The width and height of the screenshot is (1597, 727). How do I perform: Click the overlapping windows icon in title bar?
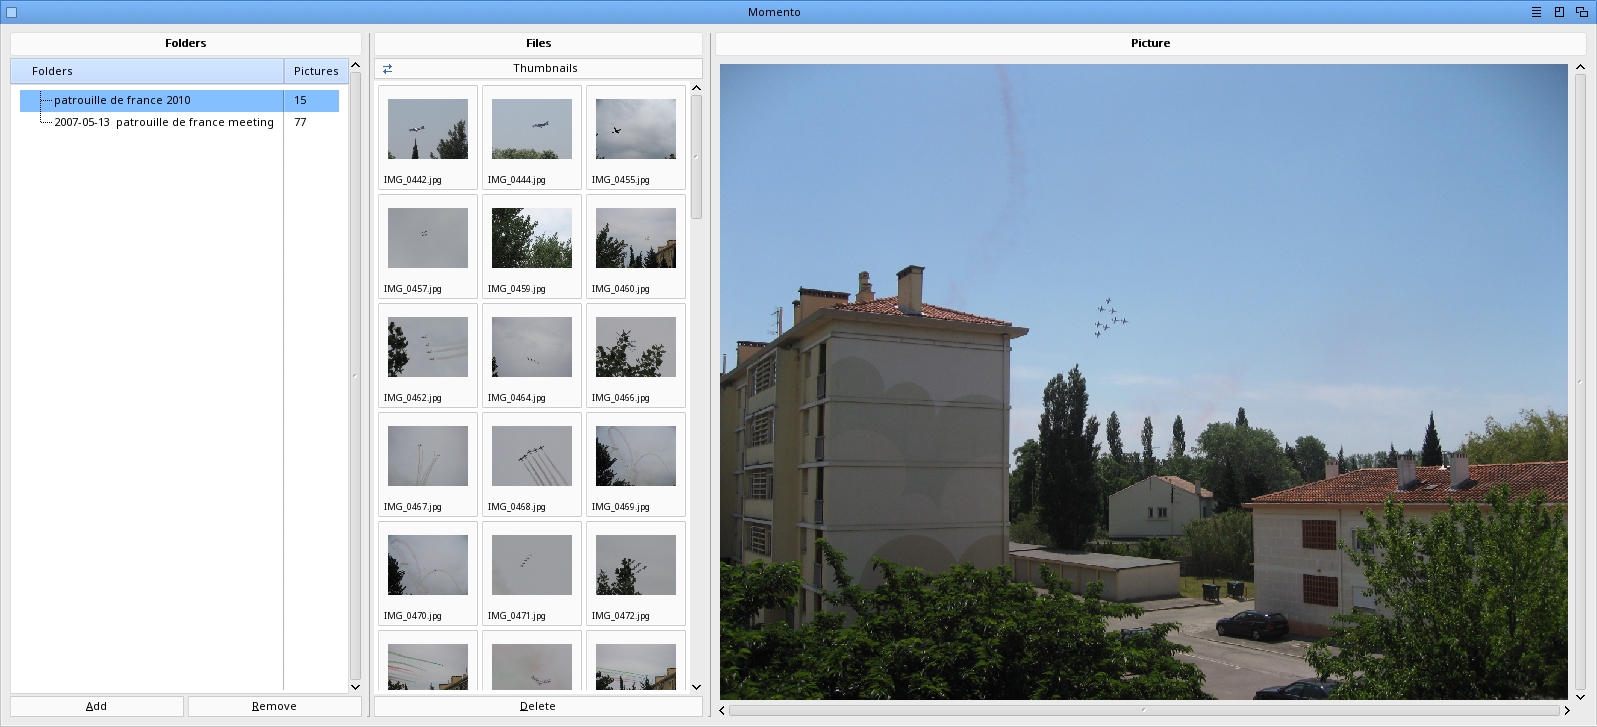pyautogui.click(x=1582, y=12)
